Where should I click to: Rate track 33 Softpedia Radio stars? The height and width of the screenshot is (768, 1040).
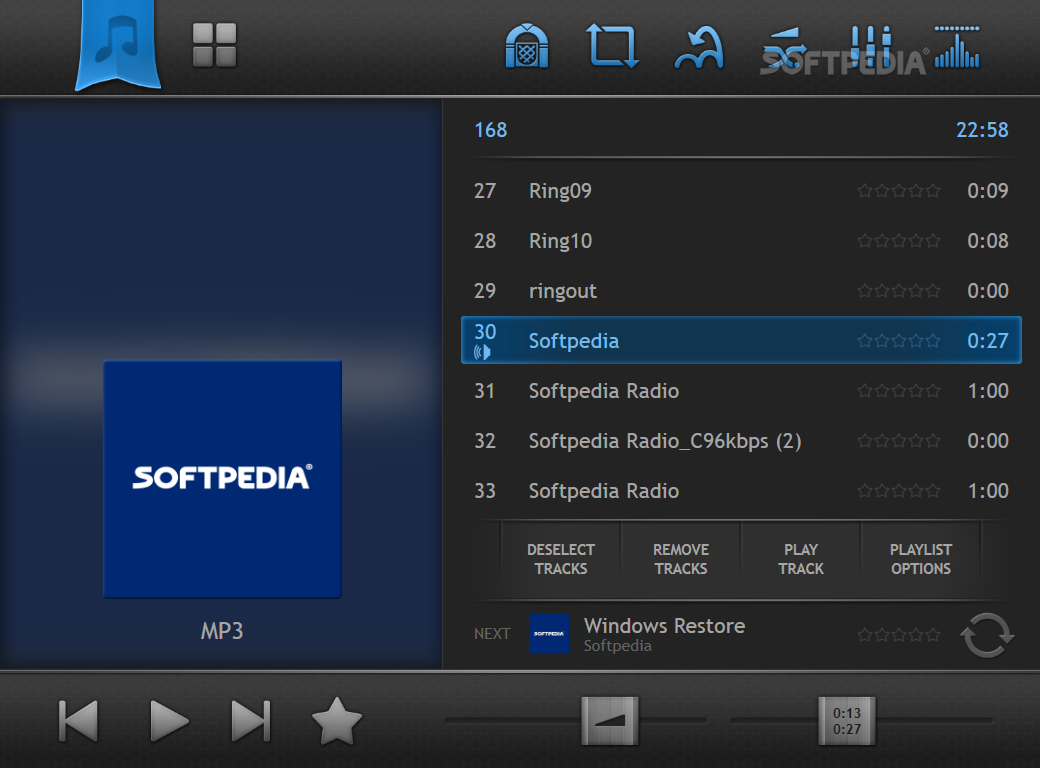pyautogui.click(x=899, y=491)
